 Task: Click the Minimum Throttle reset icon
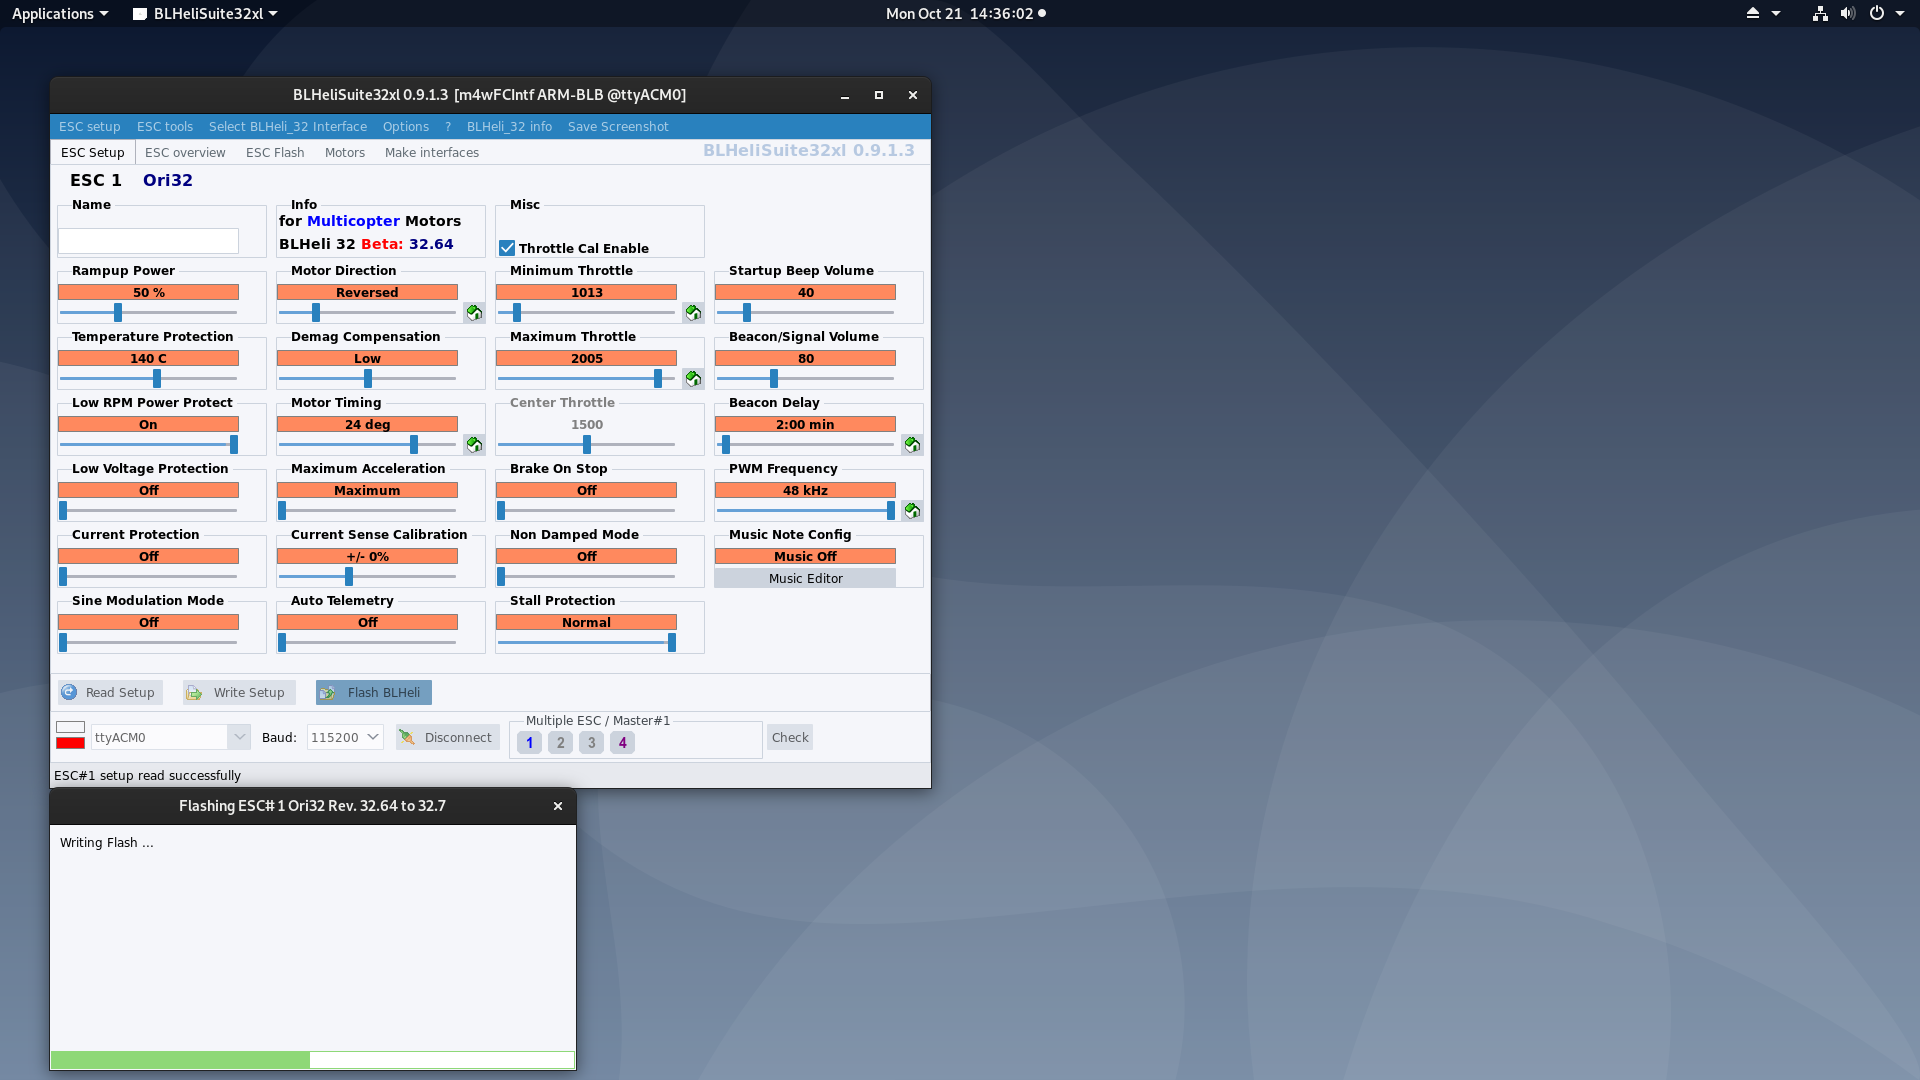(x=693, y=313)
